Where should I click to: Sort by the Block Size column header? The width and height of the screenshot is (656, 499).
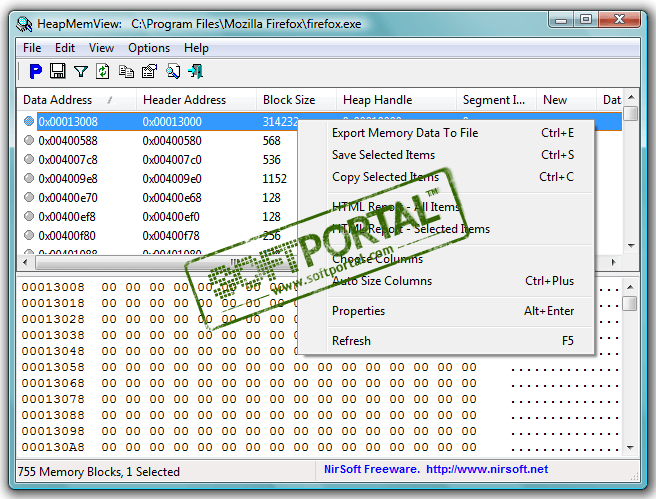coord(296,100)
